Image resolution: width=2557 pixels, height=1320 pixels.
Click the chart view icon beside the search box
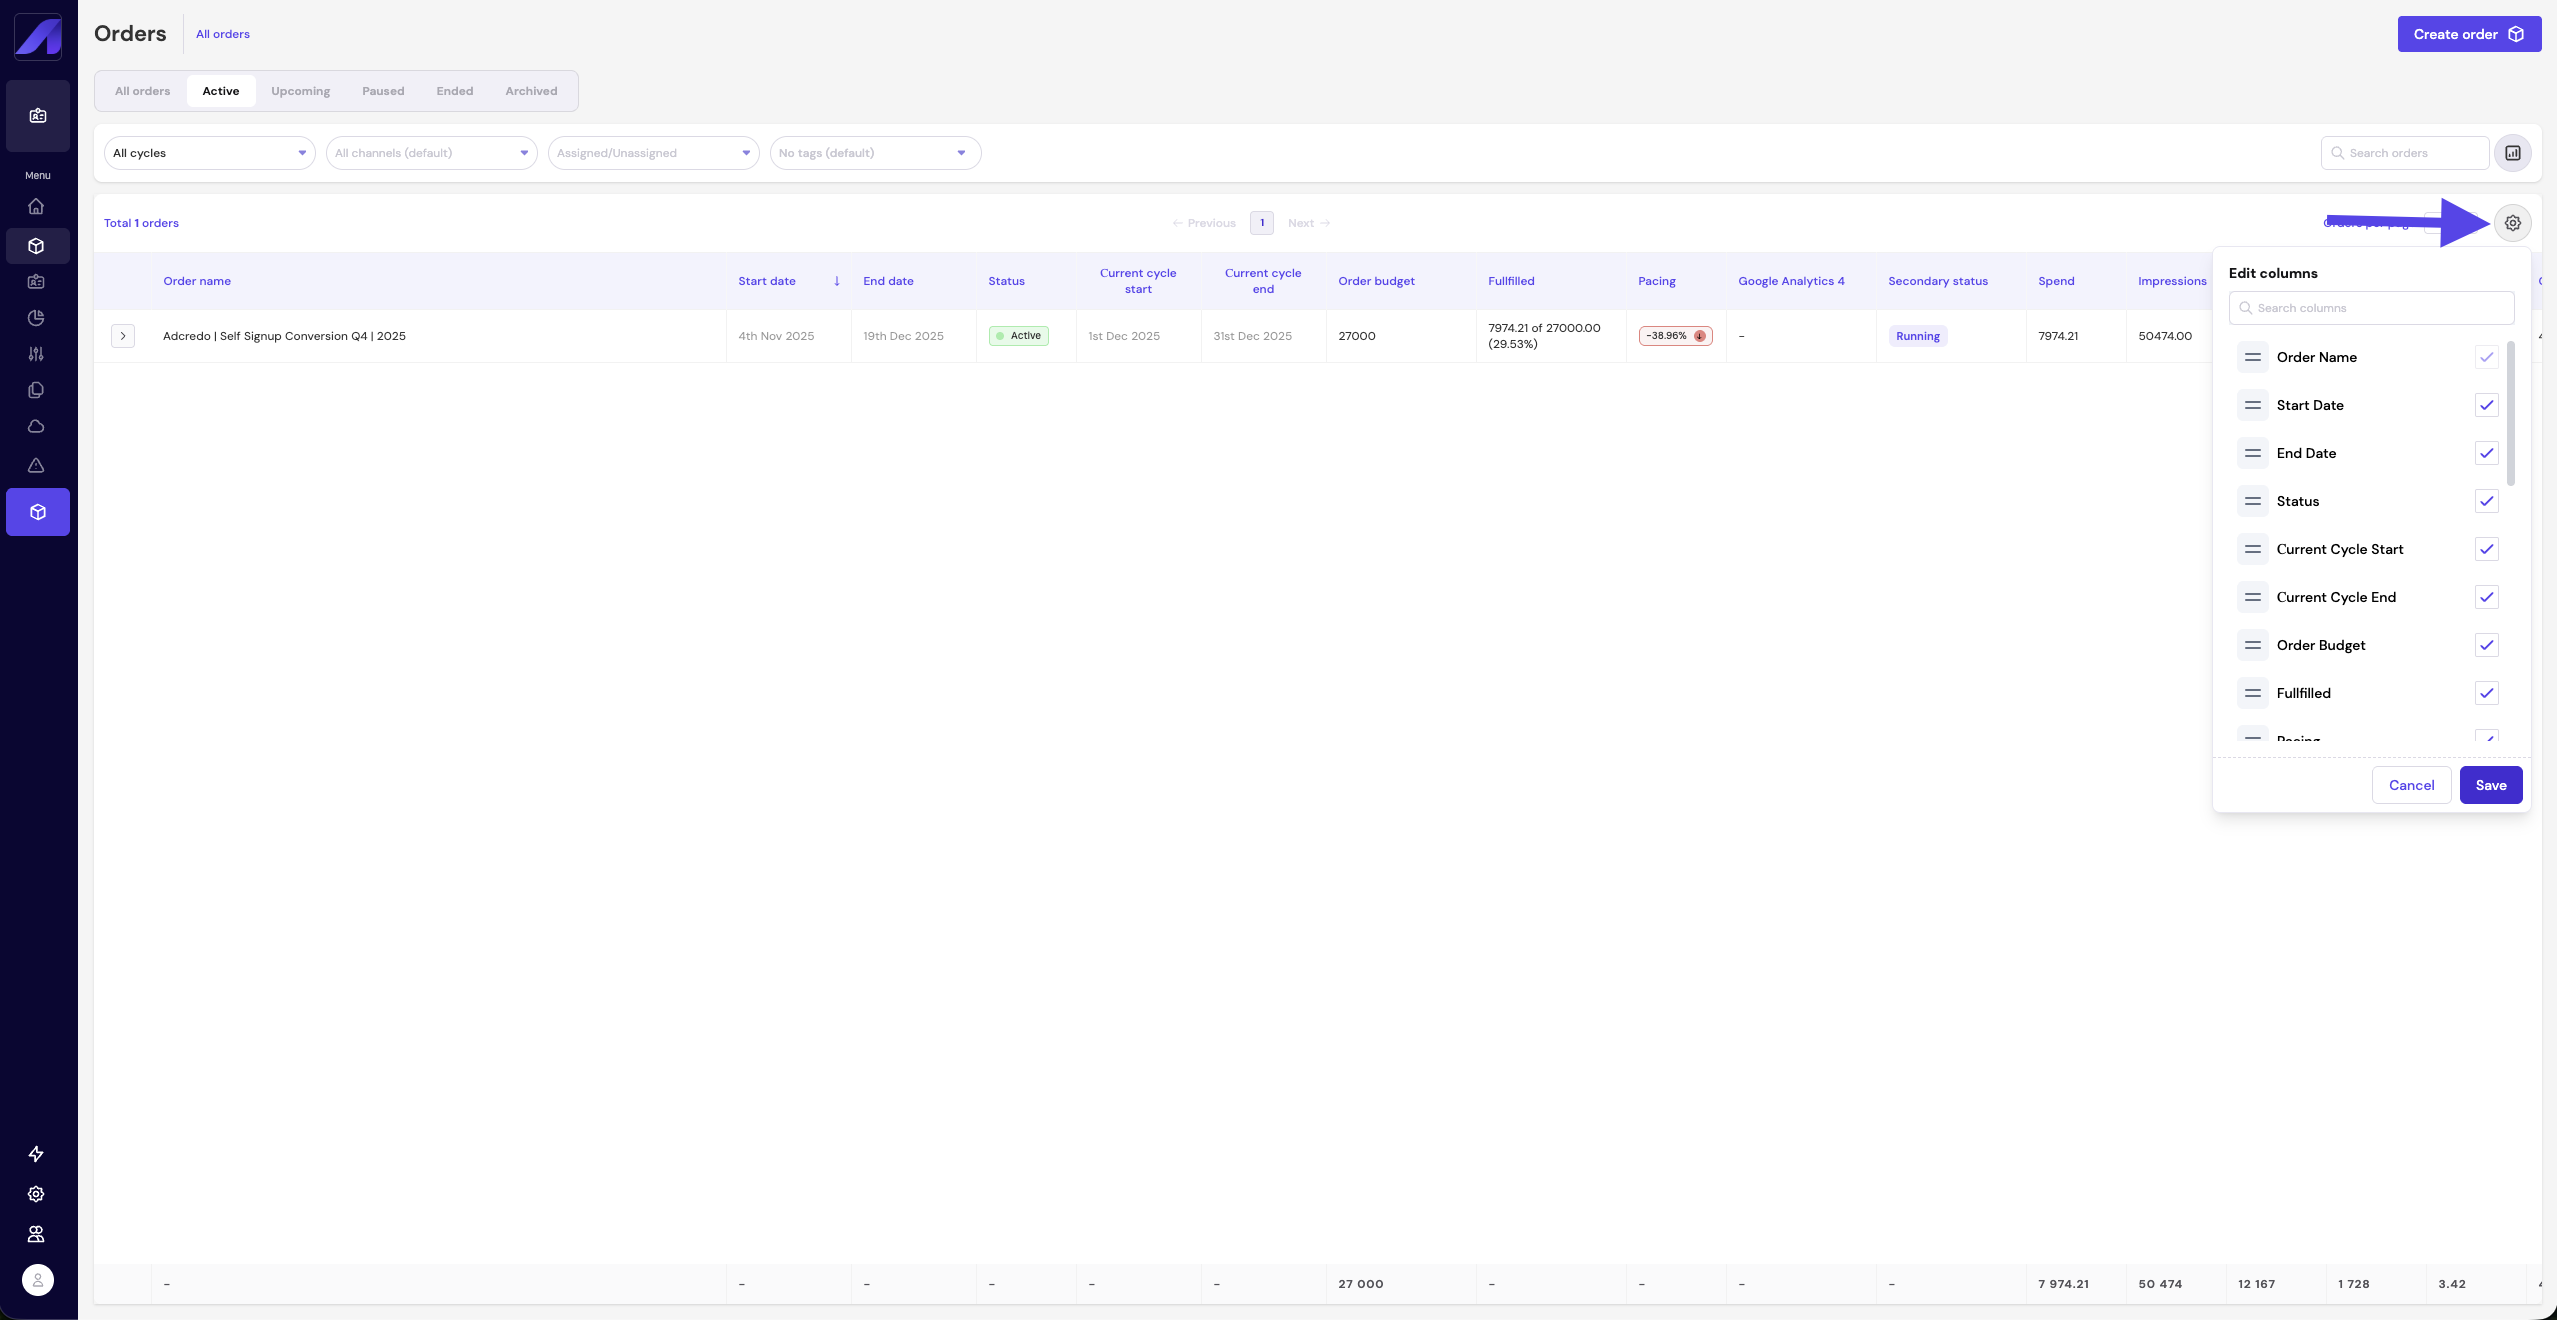(x=2512, y=153)
